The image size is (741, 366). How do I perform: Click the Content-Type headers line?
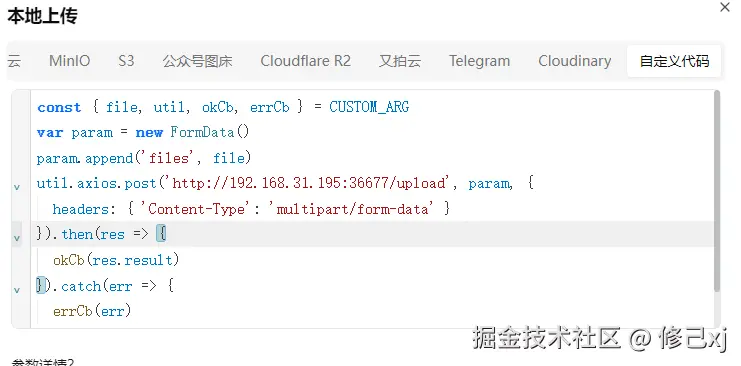251,209
